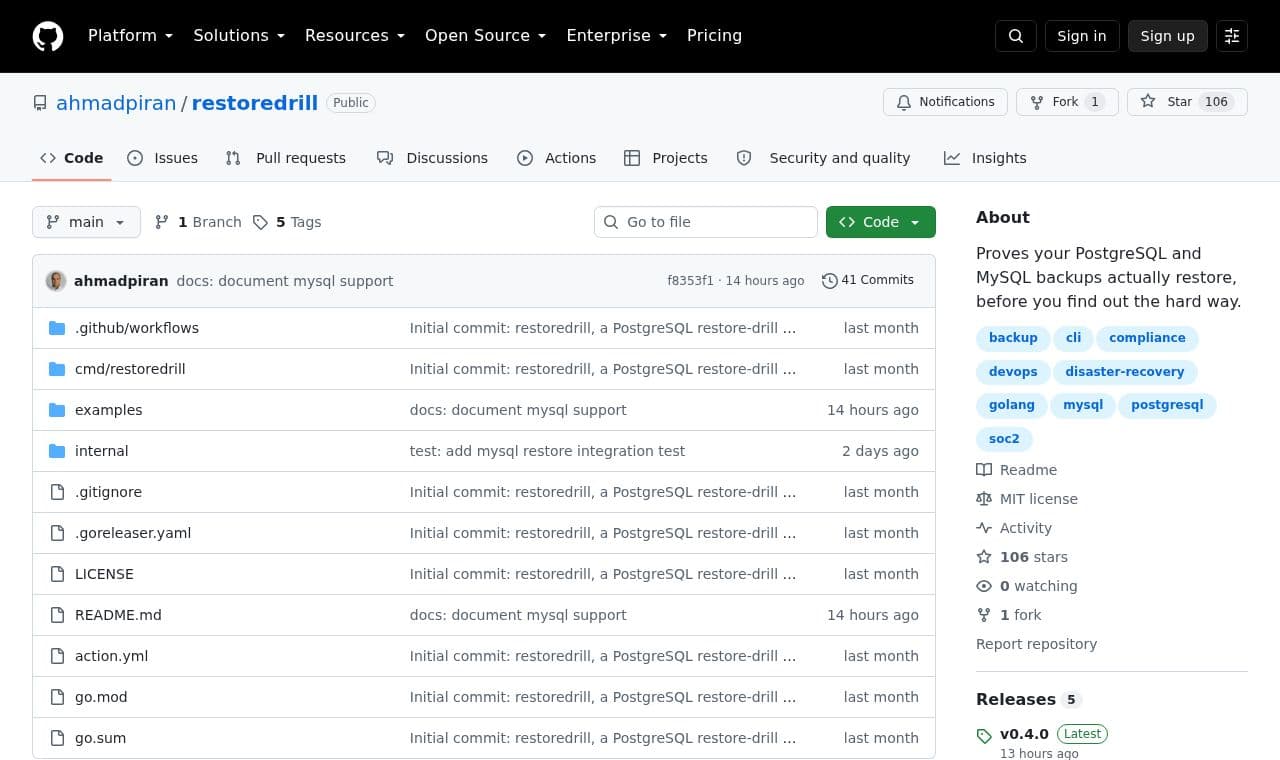Select the examples folder icon
Screen dimensions: 1280x760
[x=57, y=410]
